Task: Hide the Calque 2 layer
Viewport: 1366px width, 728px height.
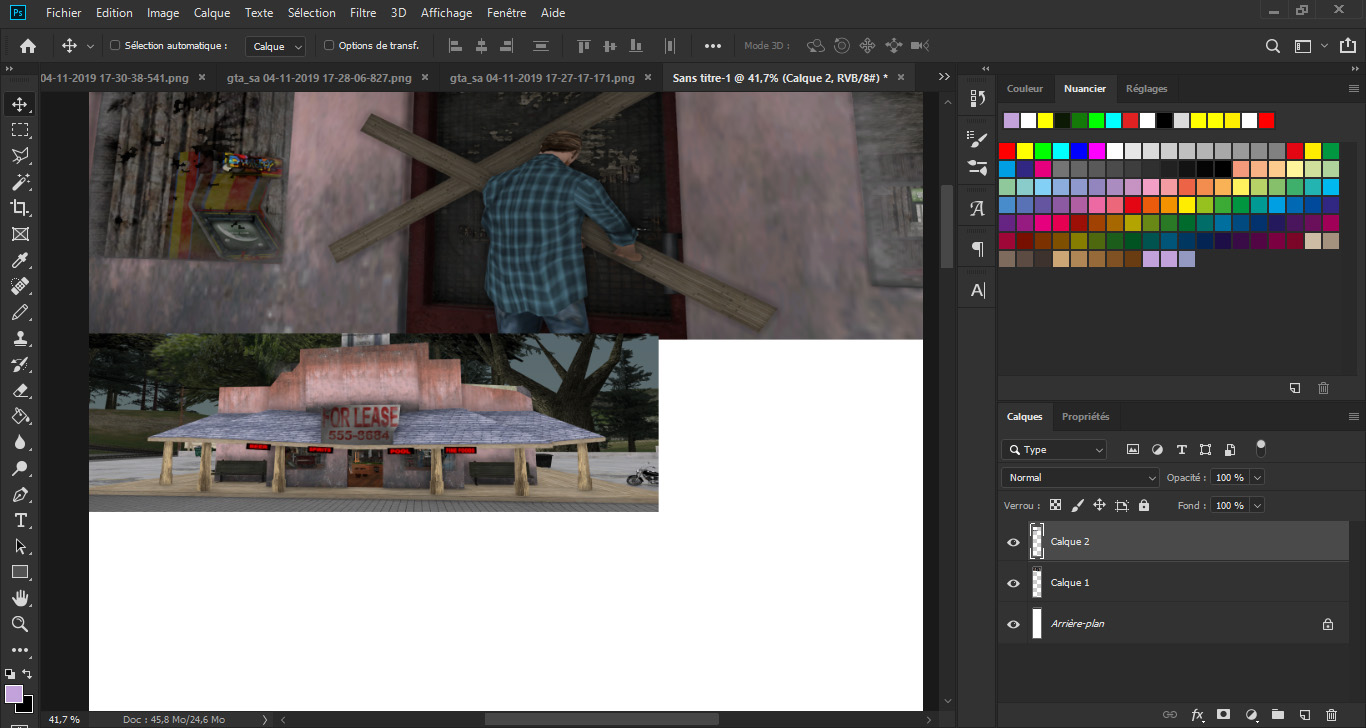Action: click(x=1013, y=542)
